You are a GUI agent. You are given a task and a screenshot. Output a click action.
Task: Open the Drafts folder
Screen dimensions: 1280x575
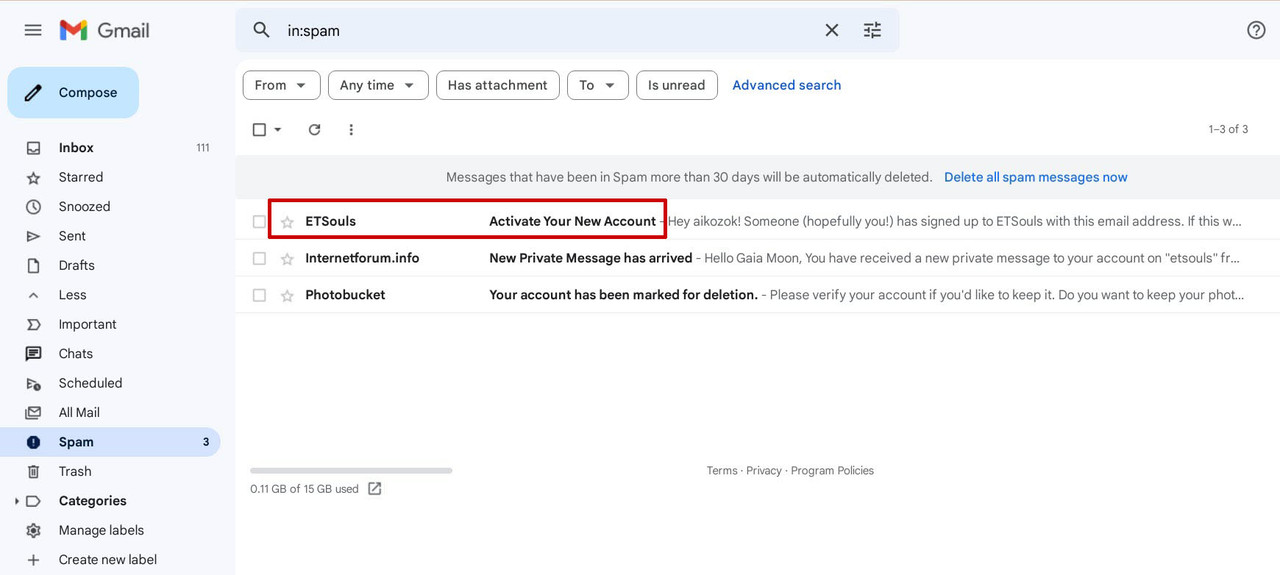pyautogui.click(x=110, y=265)
